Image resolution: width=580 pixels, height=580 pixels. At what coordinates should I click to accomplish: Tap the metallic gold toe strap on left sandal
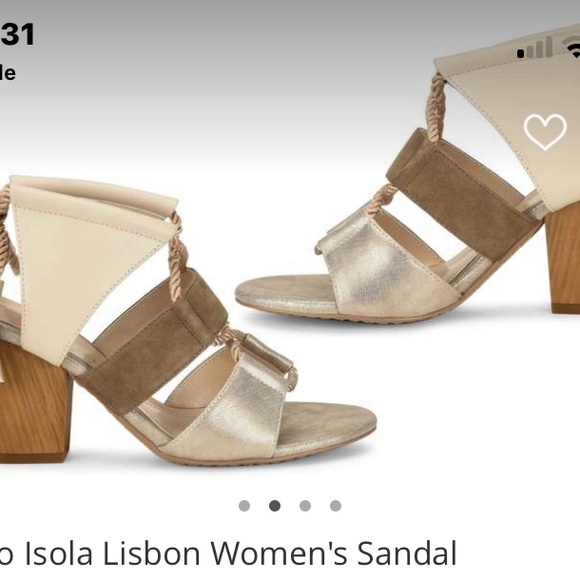click(229, 411)
